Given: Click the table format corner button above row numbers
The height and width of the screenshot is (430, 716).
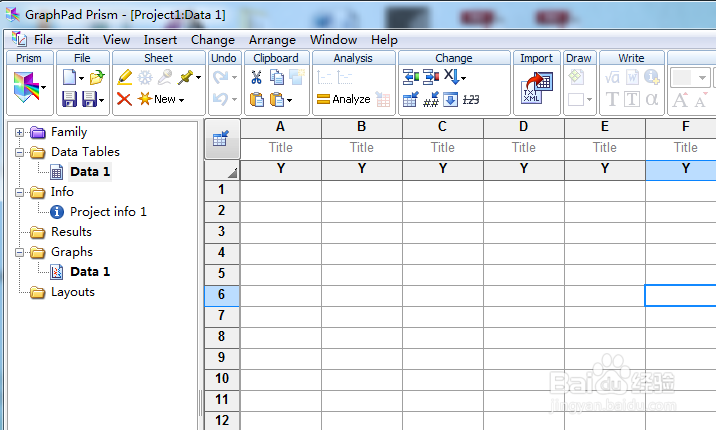Looking at the screenshot, I should (x=221, y=138).
